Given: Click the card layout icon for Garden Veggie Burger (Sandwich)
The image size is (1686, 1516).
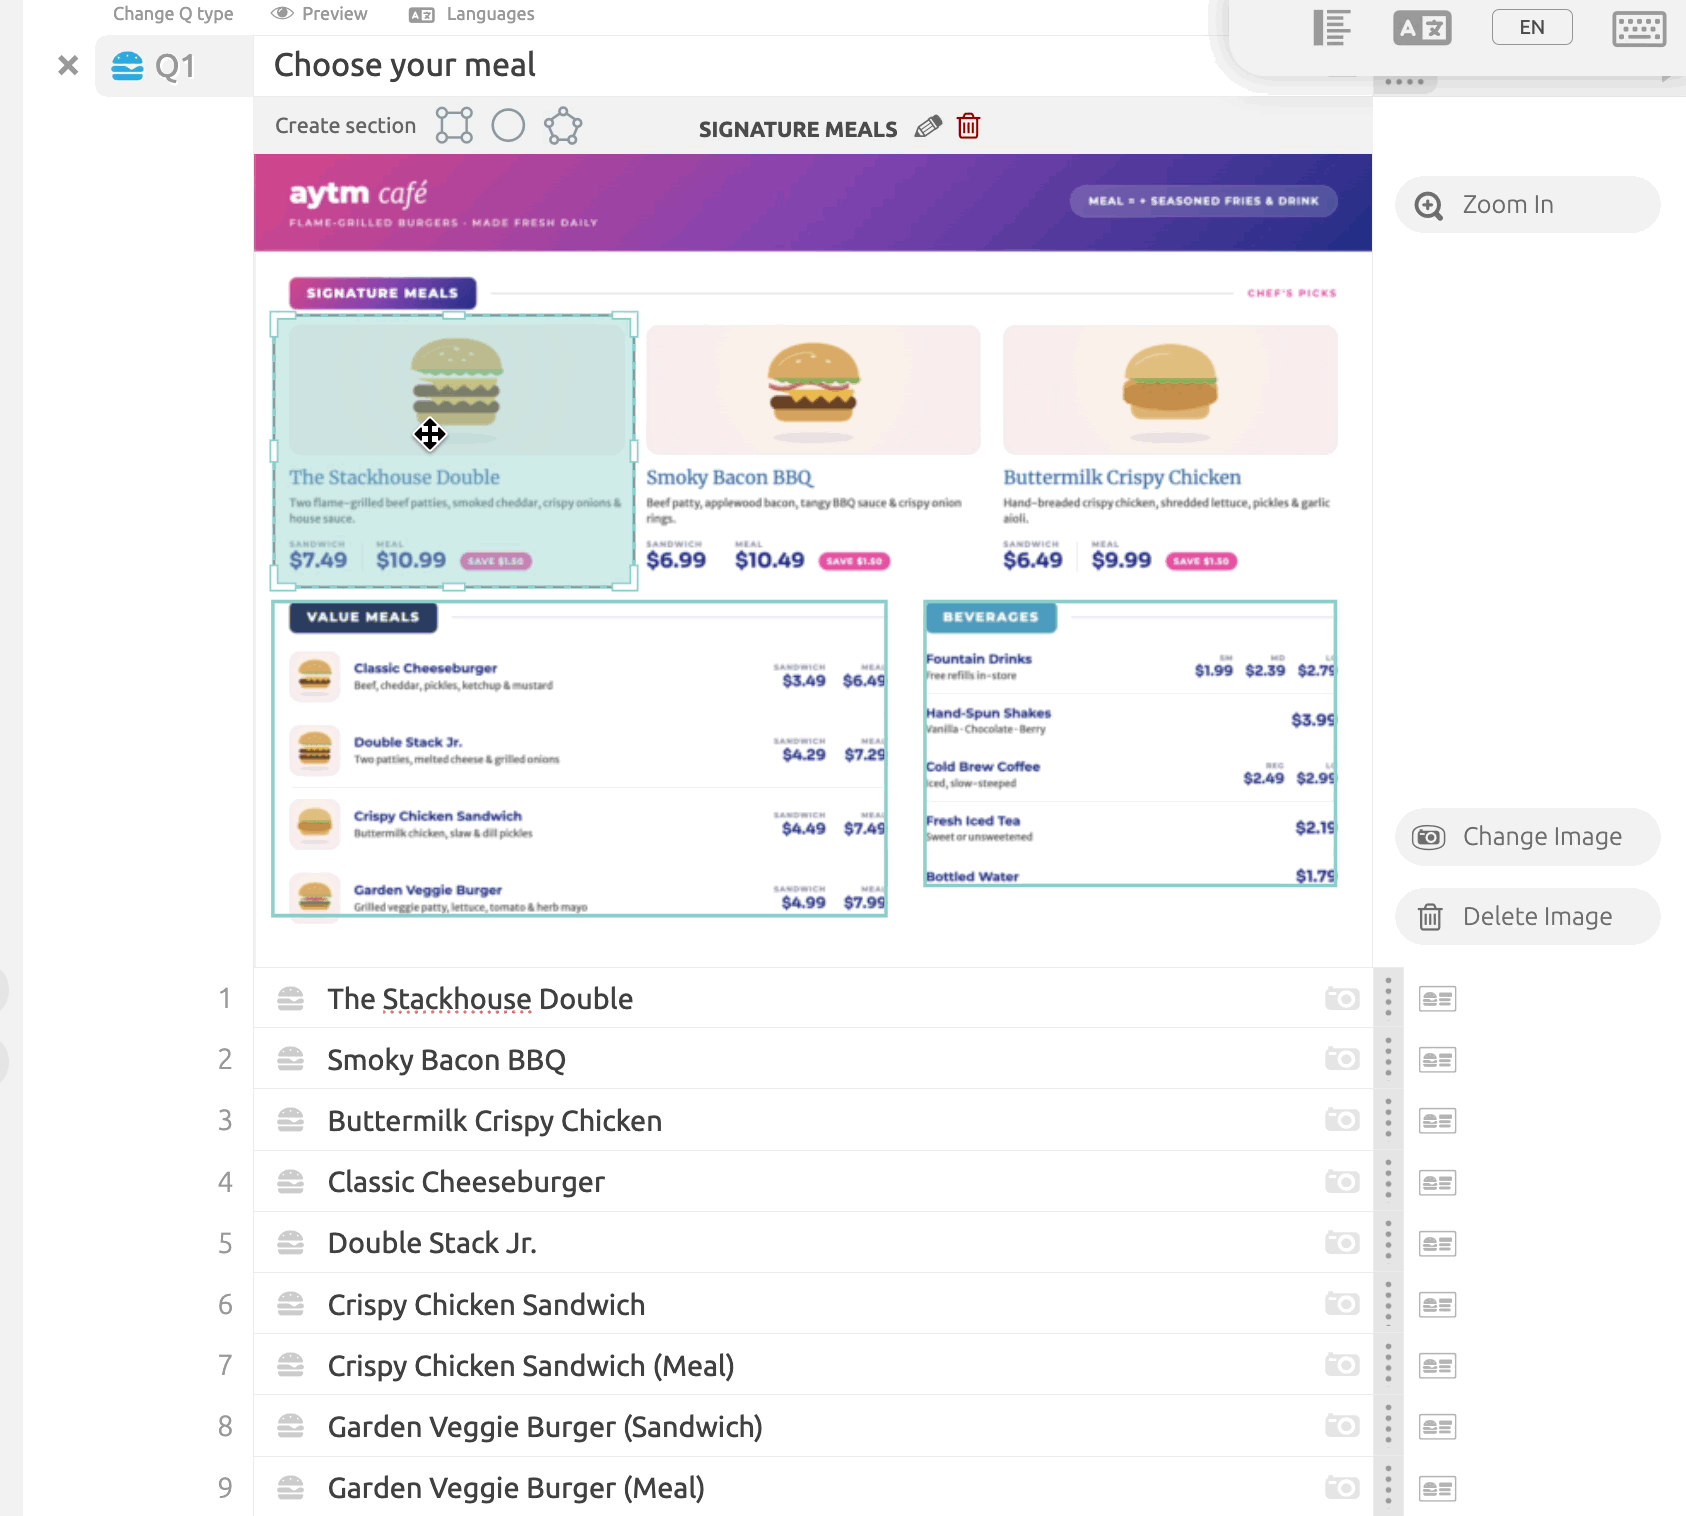Looking at the screenshot, I should click(x=1437, y=1427).
